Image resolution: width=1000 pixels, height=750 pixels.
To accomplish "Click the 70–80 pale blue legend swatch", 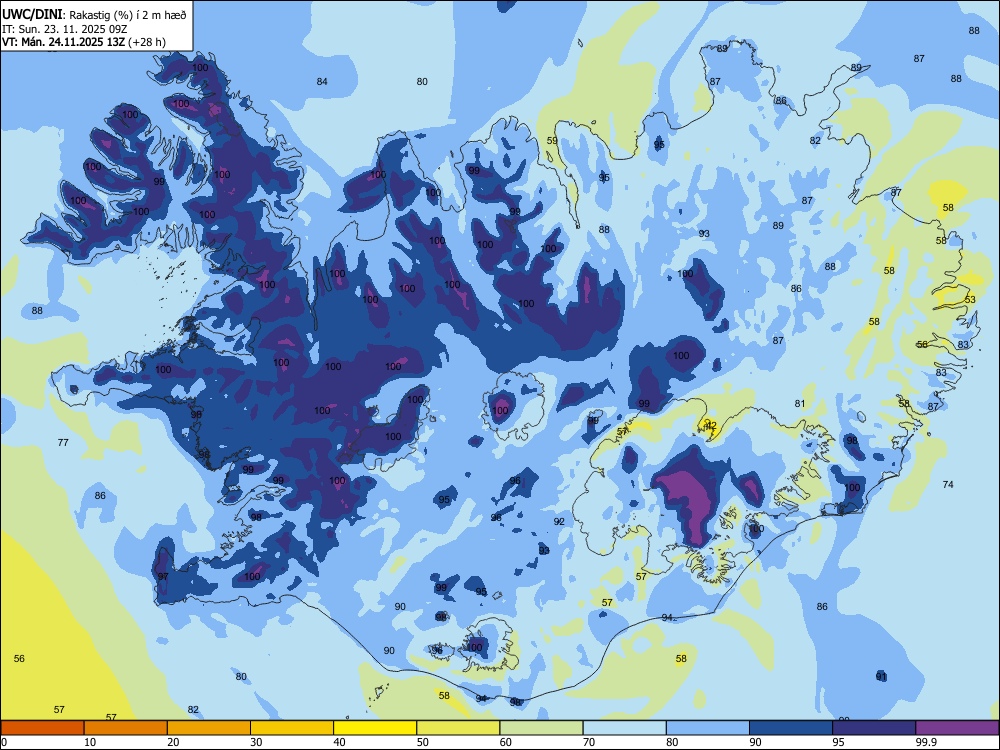I will pos(624,728).
